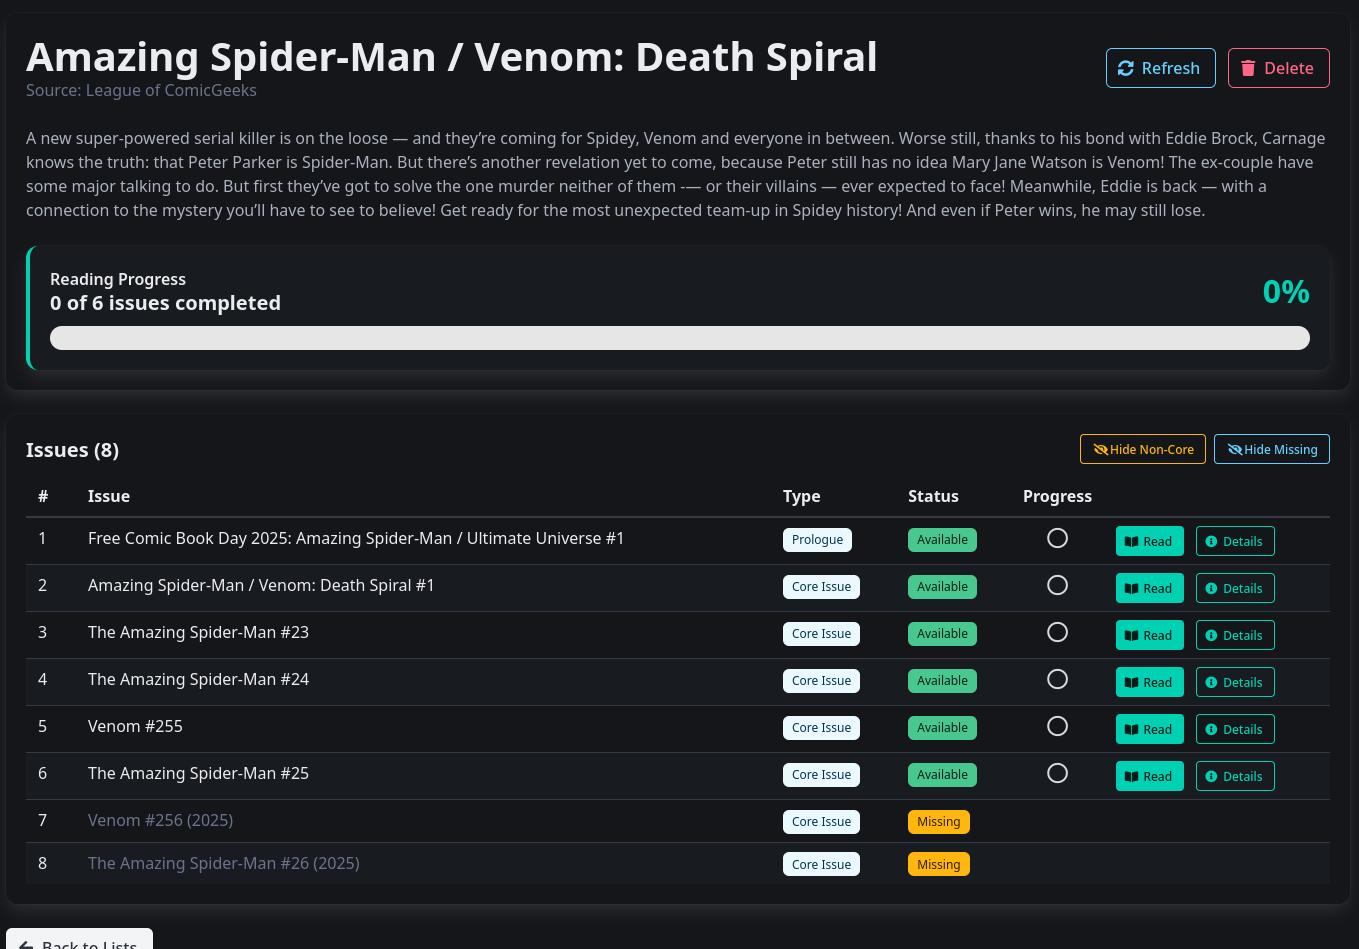Click the Prologue type badge
Image resolution: width=1359 pixels, height=949 pixels.
tap(817, 539)
